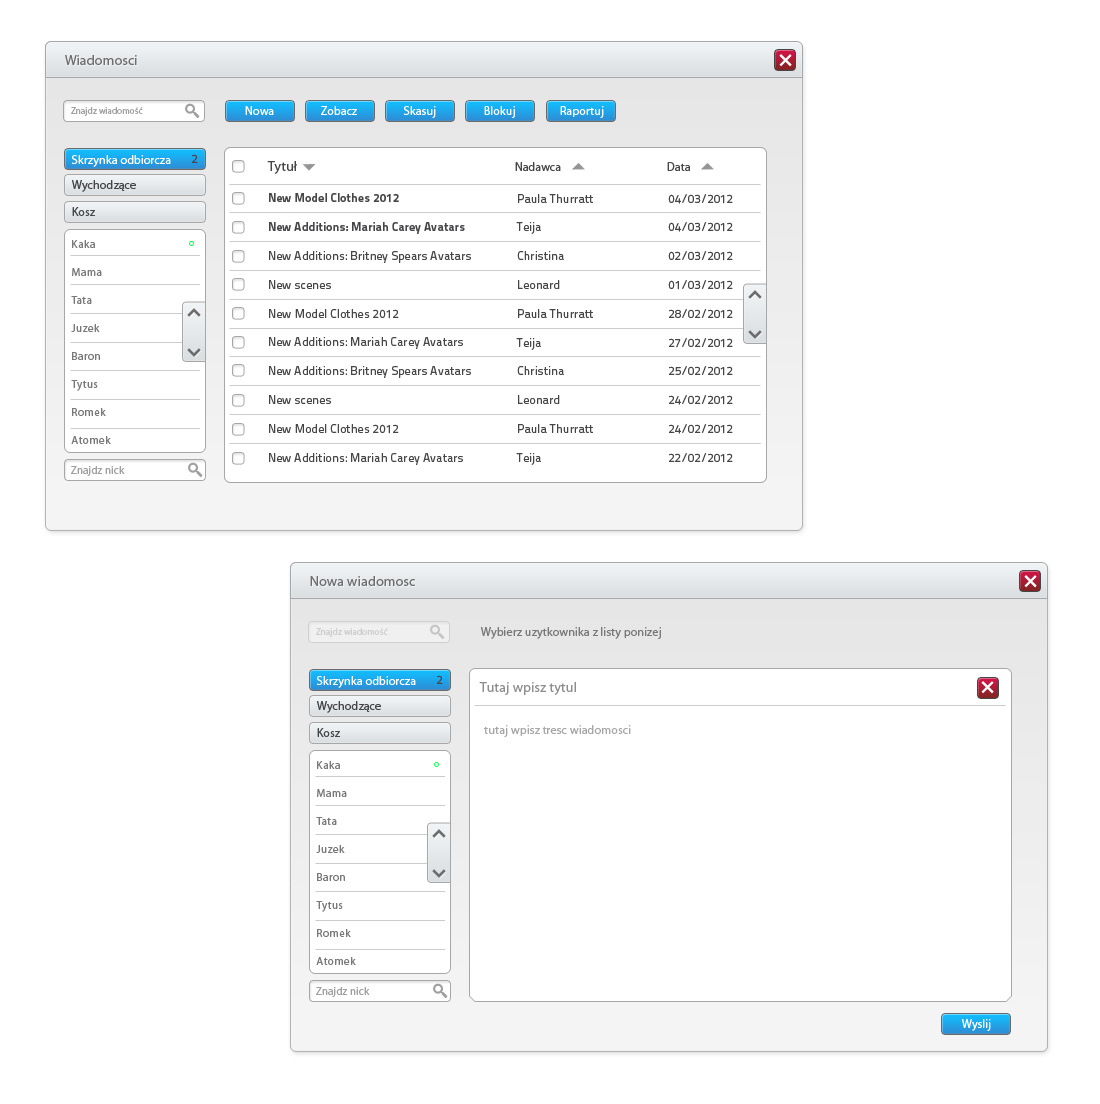Image resolution: width=1100 pixels, height=1104 pixels.
Task: Close the Nowa wiadomosc window
Action: pyautogui.click(x=1030, y=581)
